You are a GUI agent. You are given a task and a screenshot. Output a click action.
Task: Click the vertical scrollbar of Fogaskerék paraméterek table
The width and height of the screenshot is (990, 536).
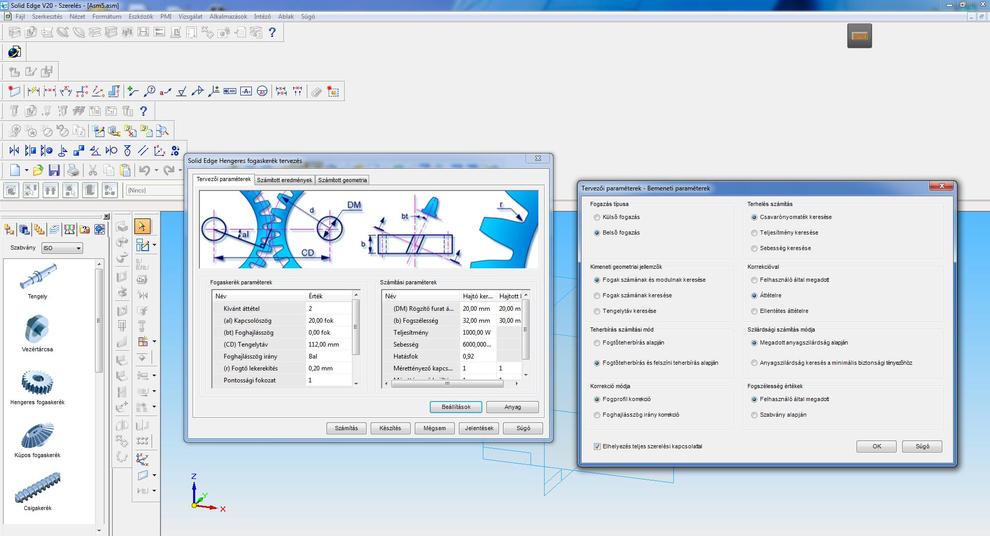pyautogui.click(x=356, y=338)
